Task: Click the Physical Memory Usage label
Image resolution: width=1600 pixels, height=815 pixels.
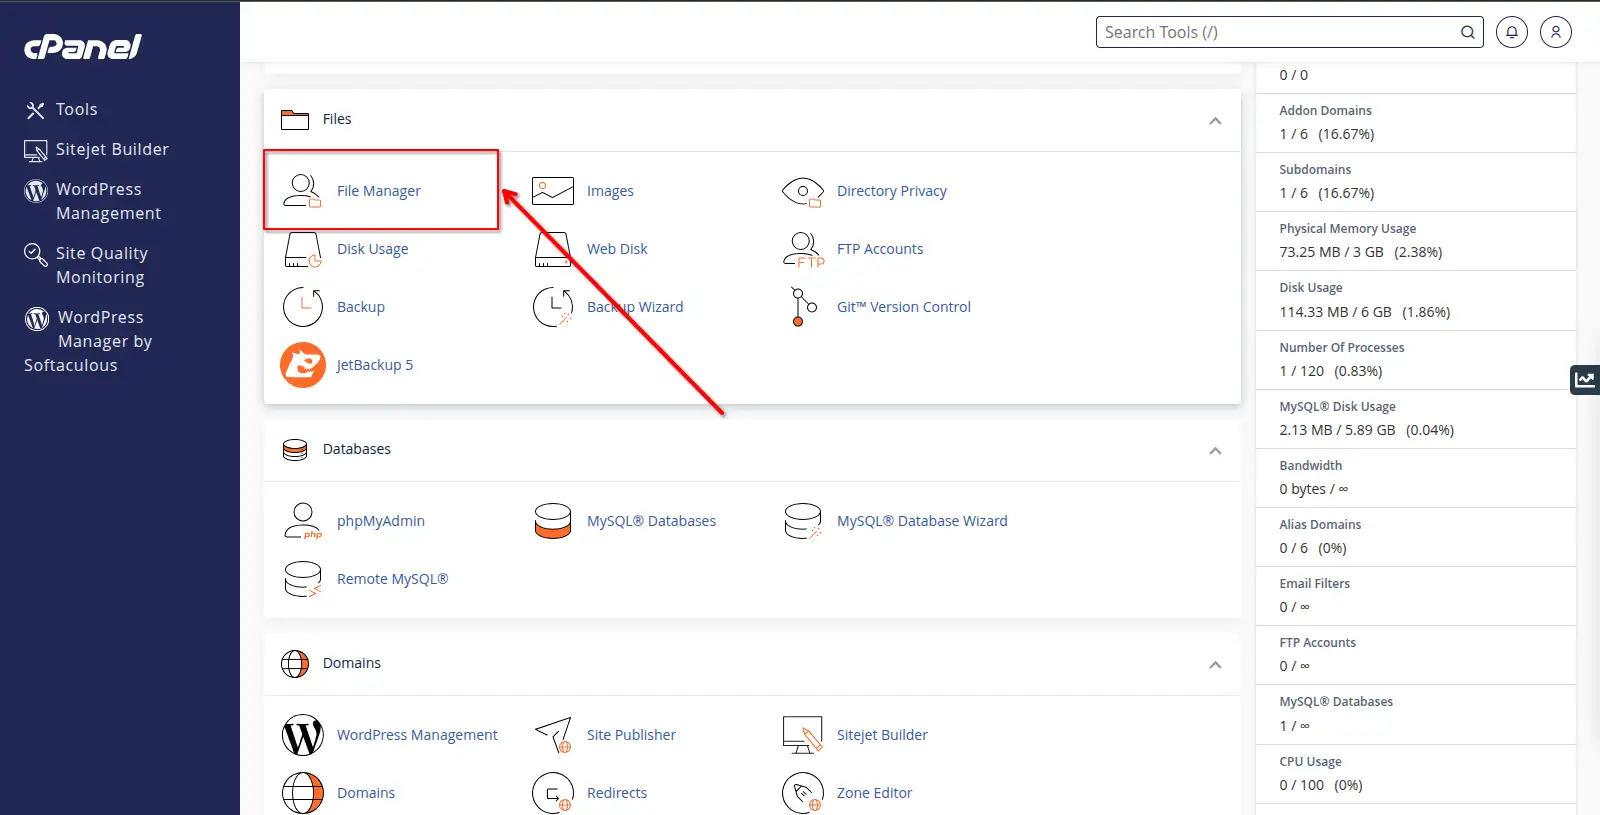Action: tap(1347, 229)
